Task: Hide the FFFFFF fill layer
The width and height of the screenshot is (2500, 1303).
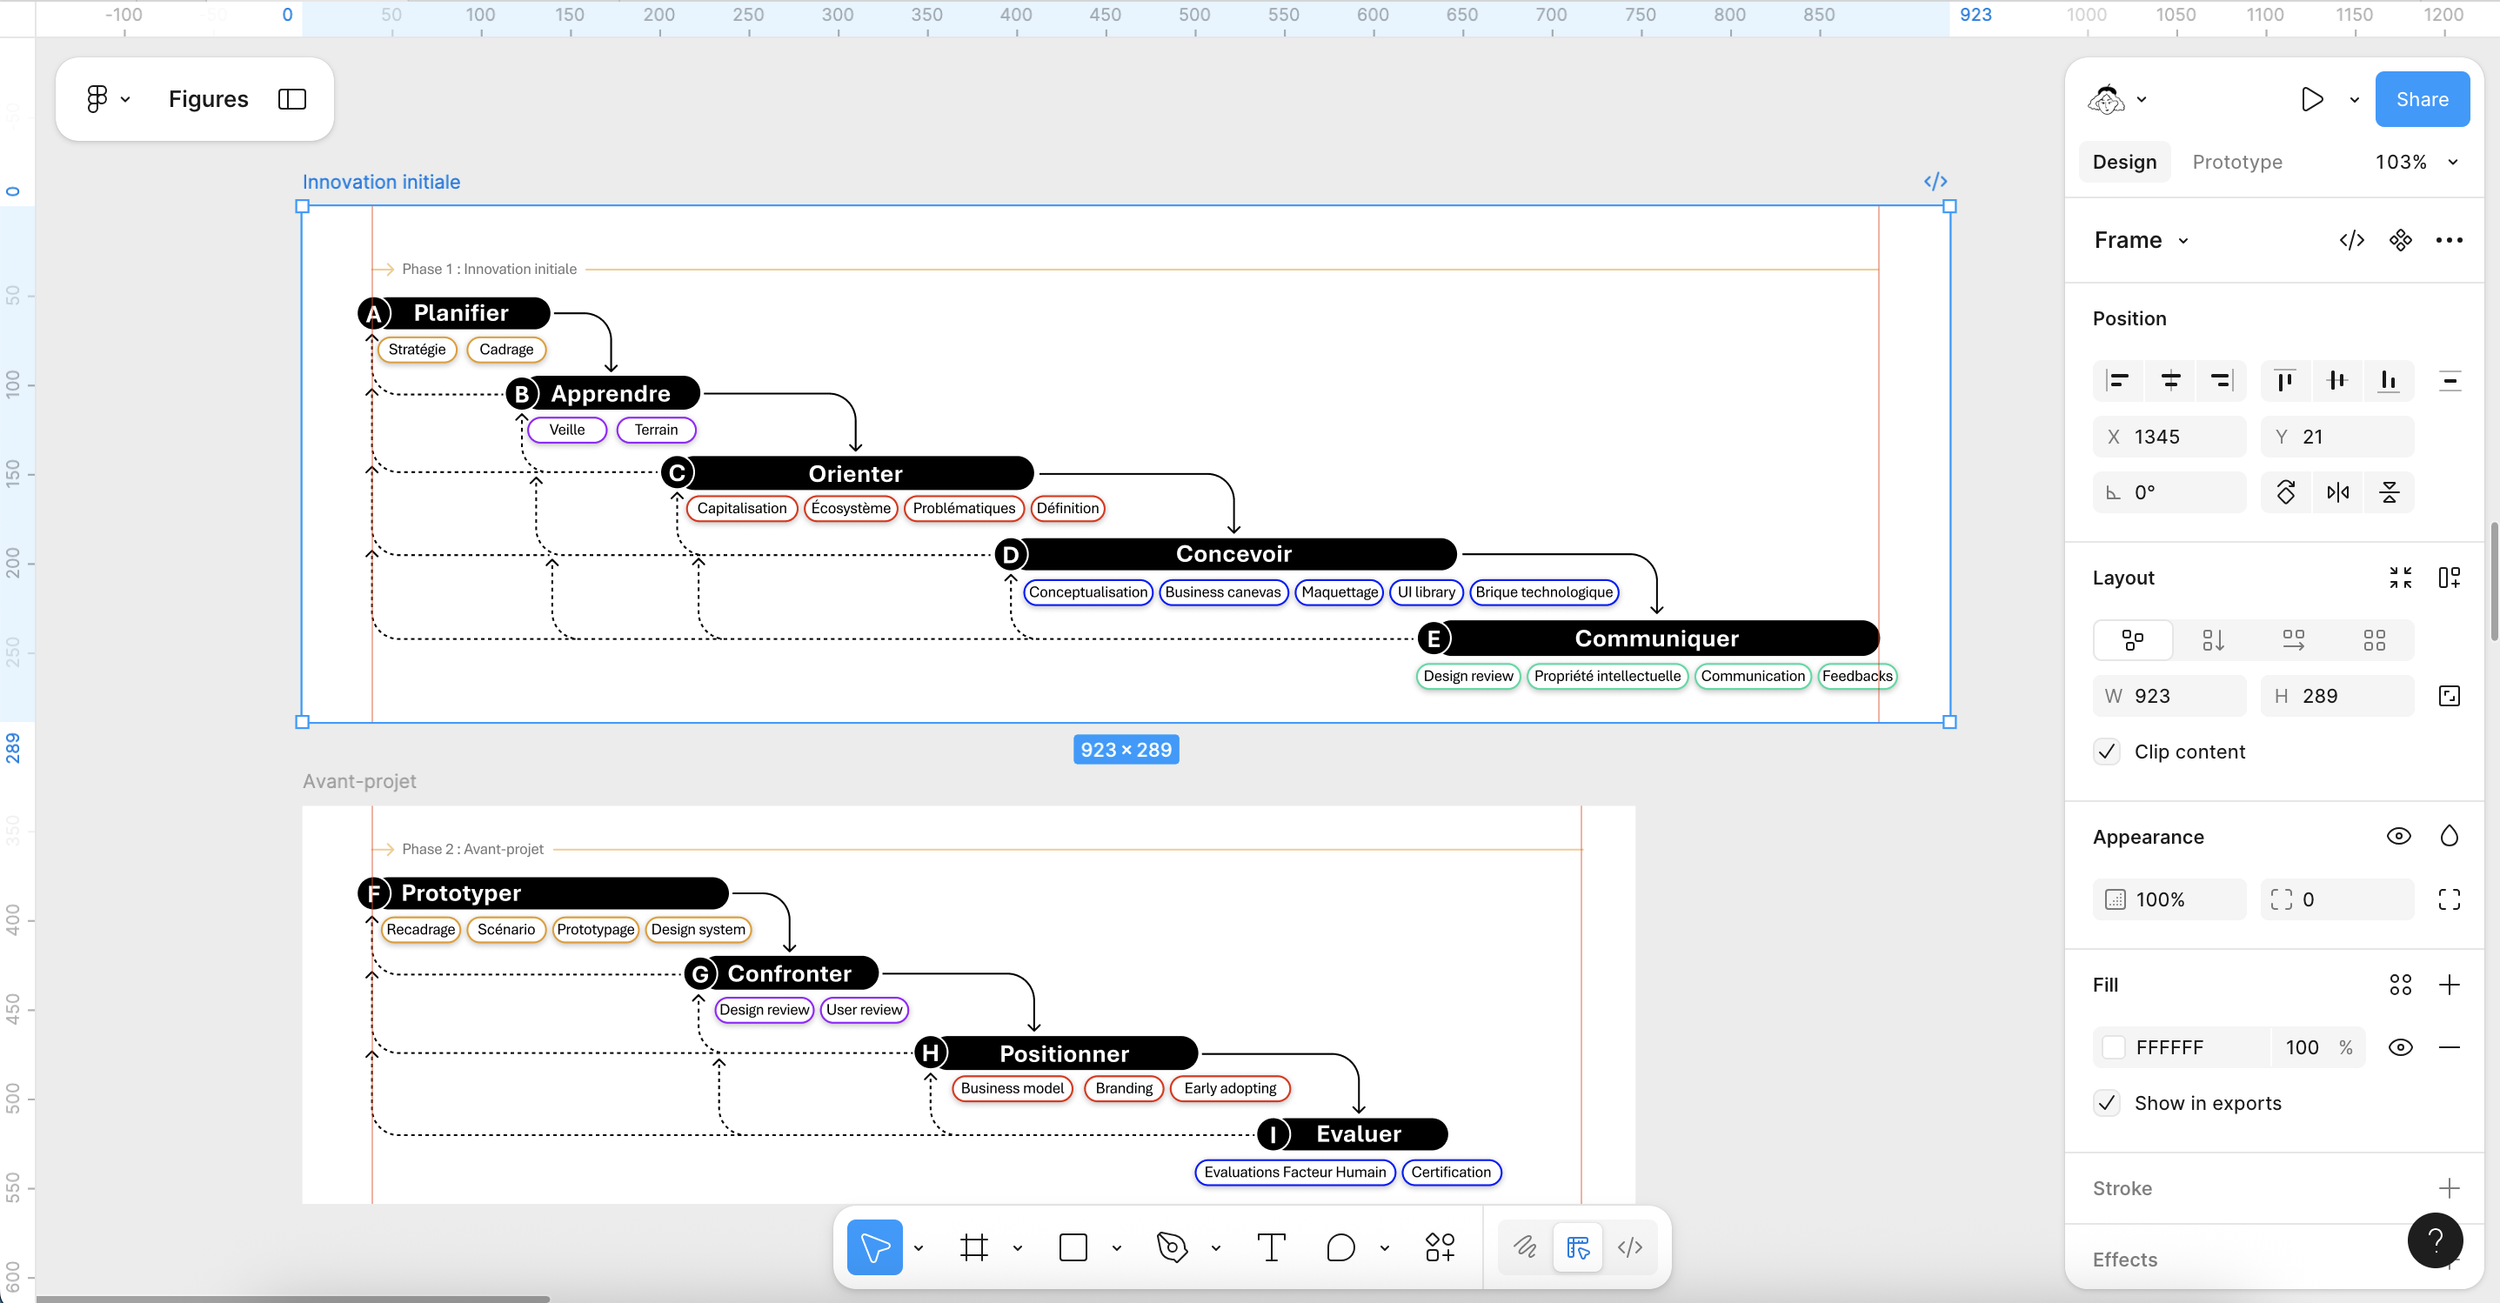Action: 2400,1047
